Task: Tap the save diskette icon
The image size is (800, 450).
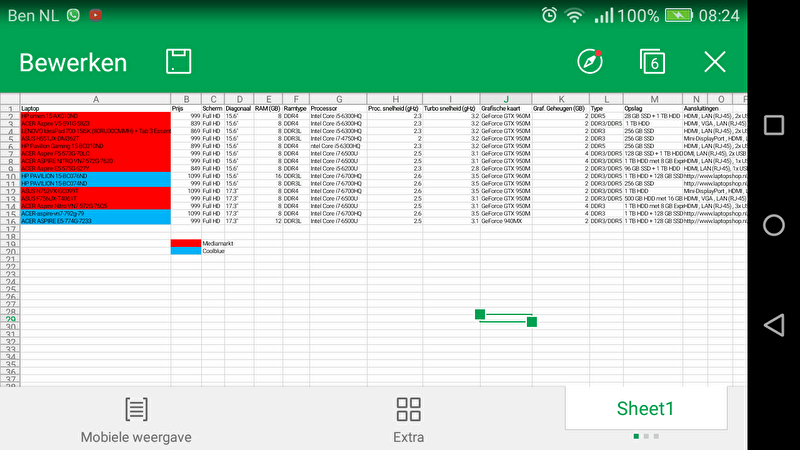Action: pos(179,62)
